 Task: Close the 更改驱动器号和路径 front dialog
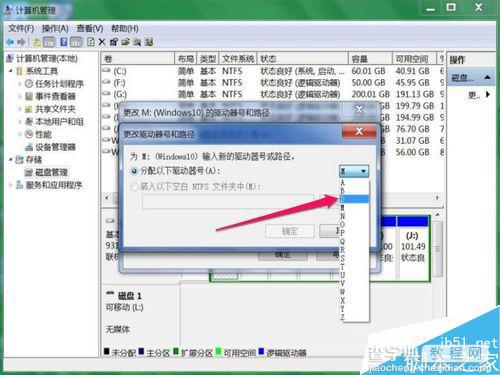359,132
